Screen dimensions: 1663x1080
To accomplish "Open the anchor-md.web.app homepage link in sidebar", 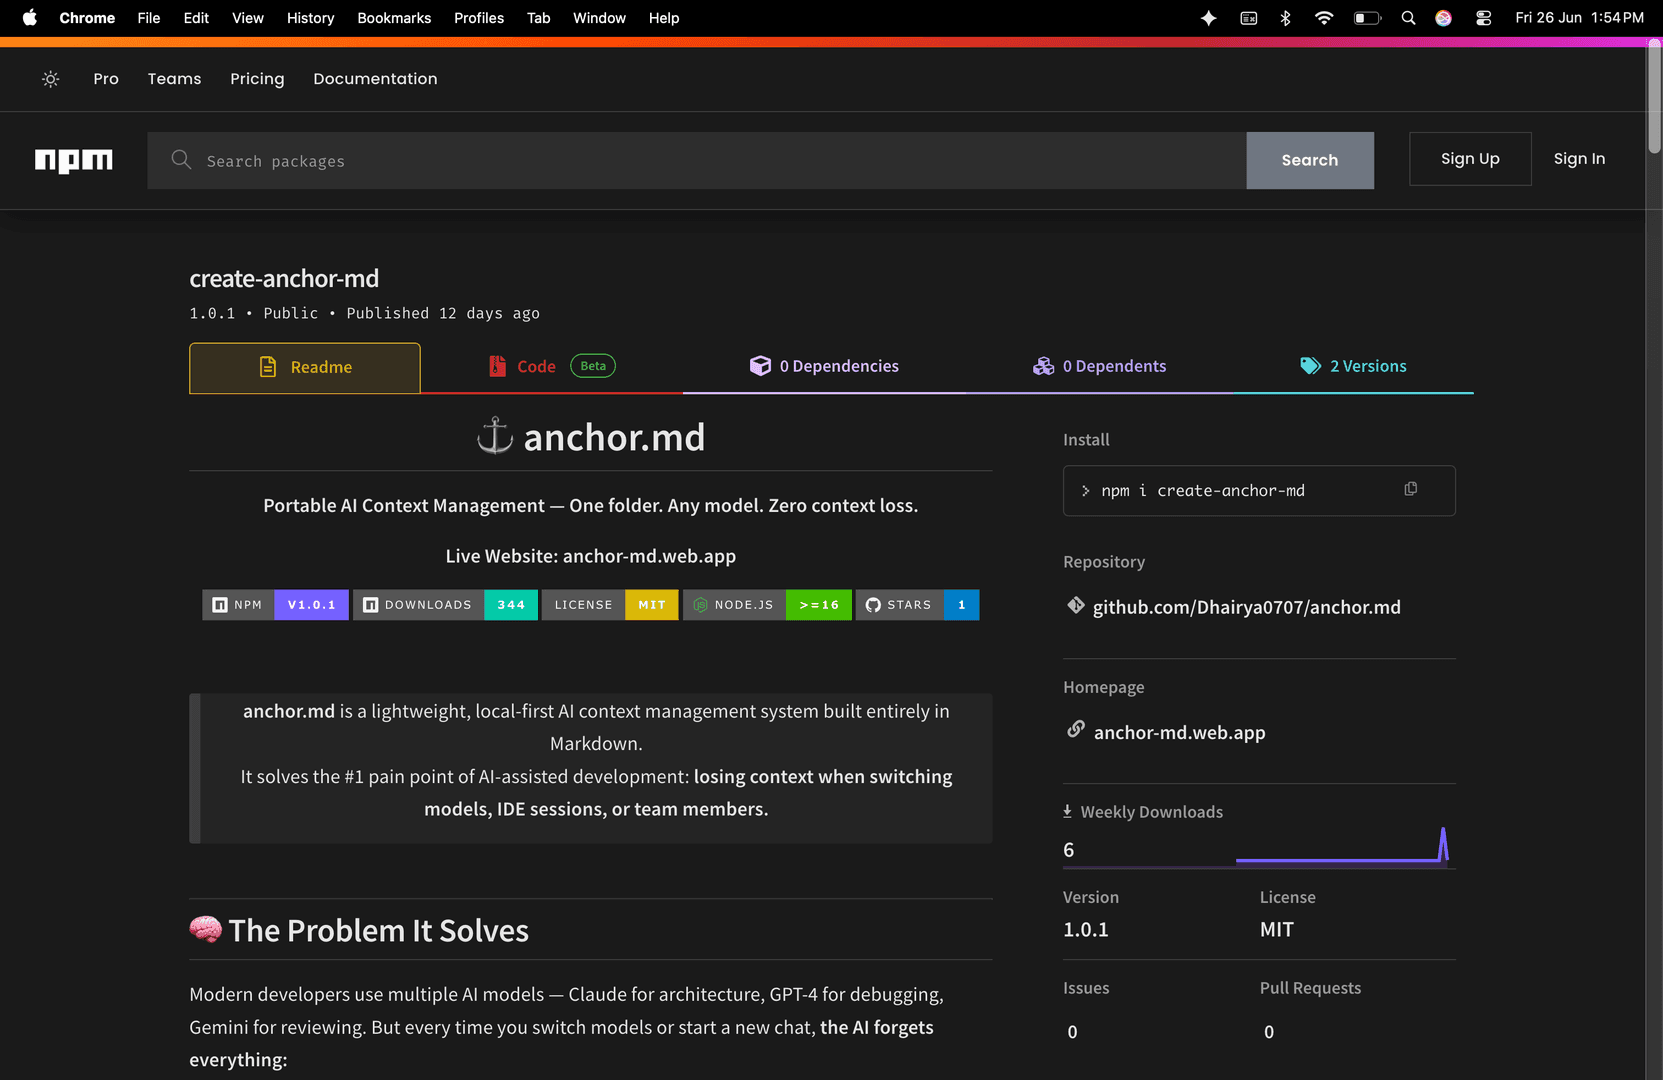I will pyautogui.click(x=1179, y=732).
